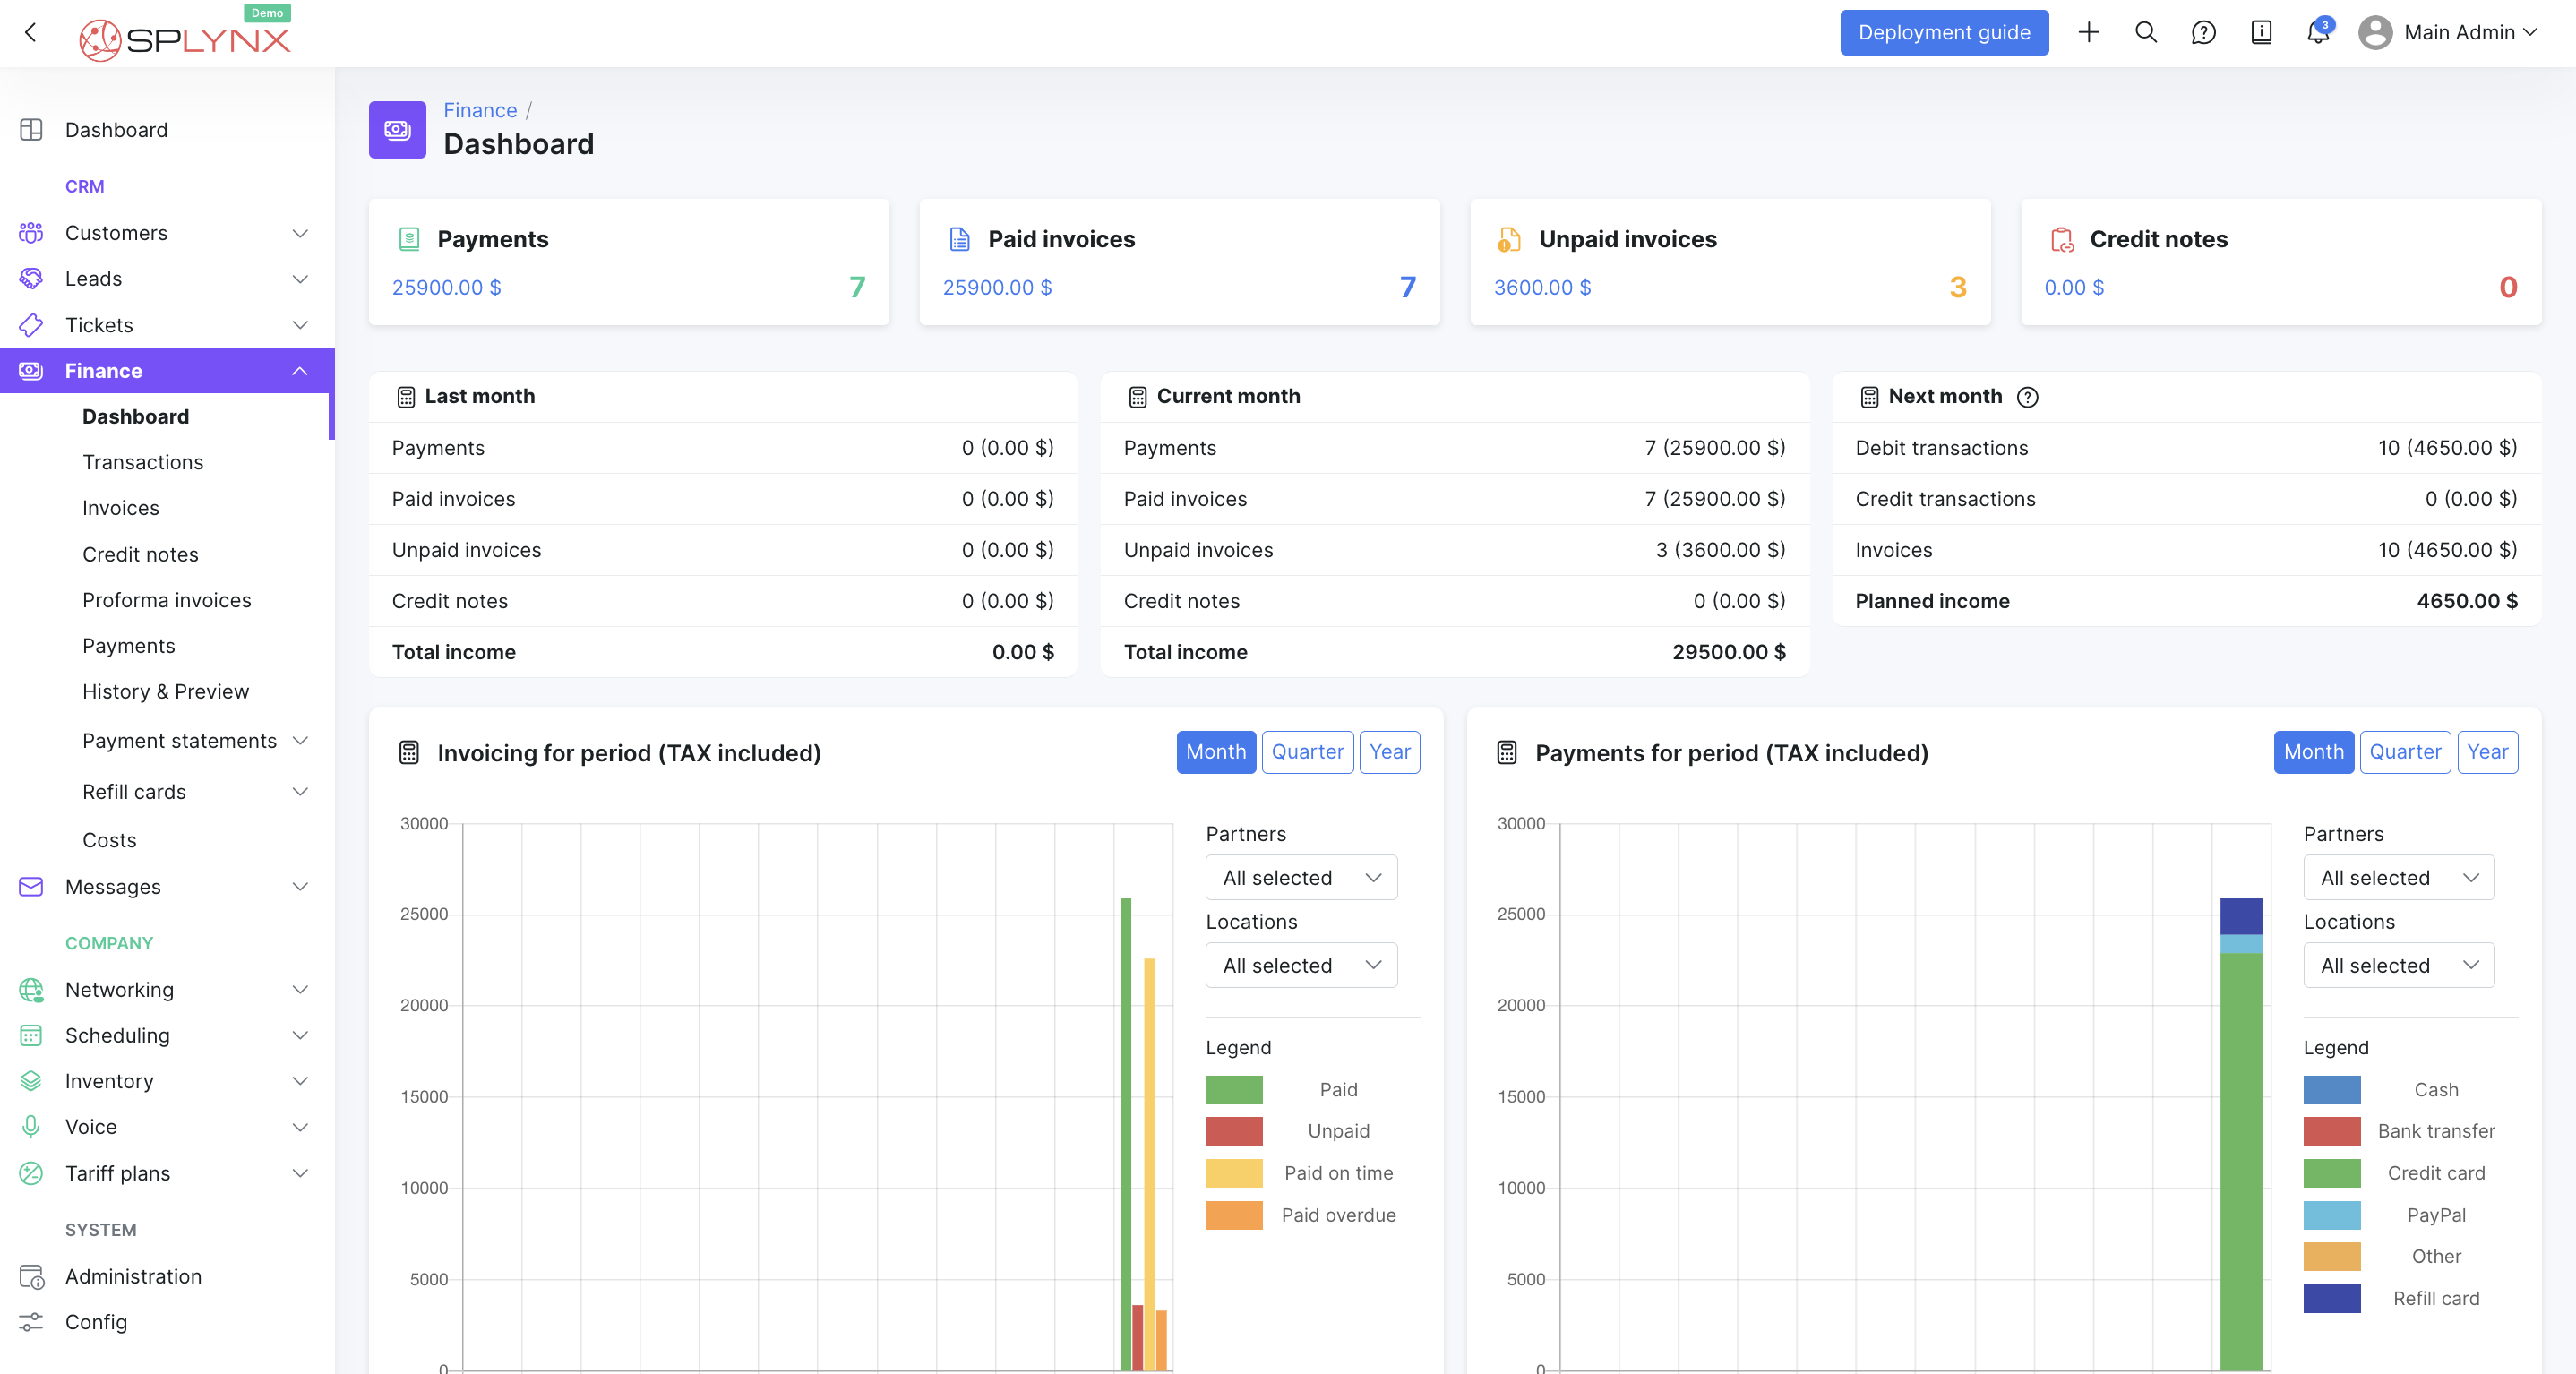Screen dimensions: 2576x1374
Task: Select Transactions in the sidebar
Action: coord(142,462)
